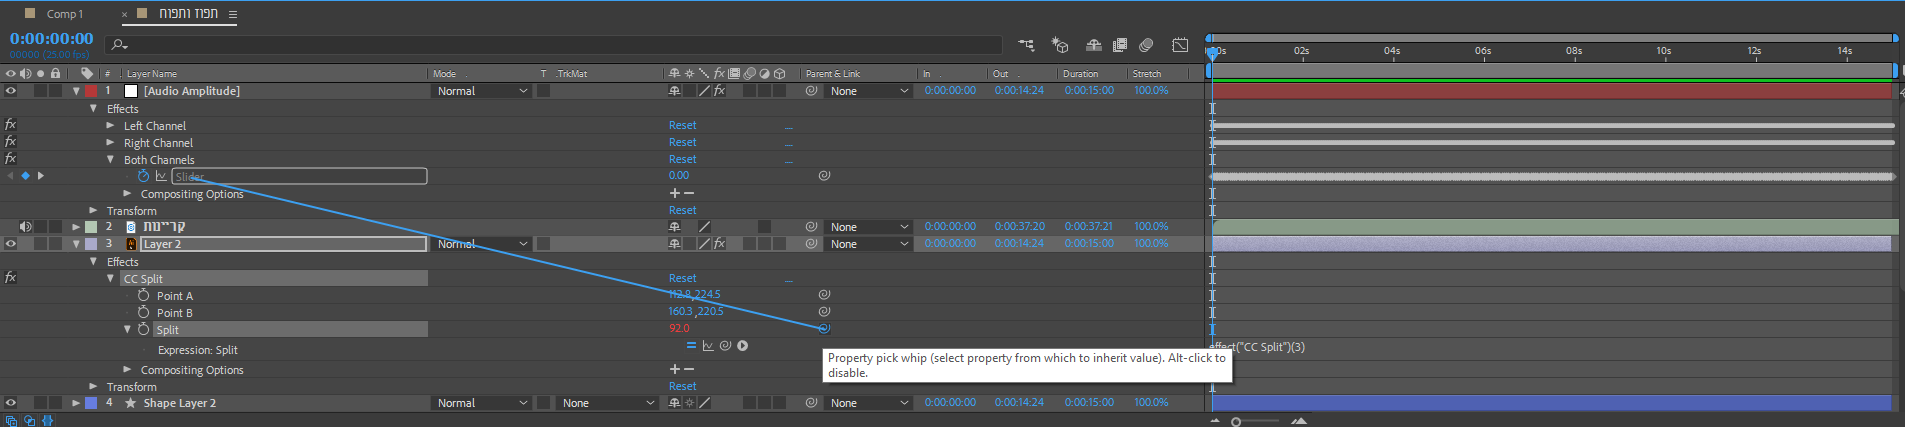Open blending Mode dropdown for Audio Amplitude
The image size is (1905, 427).
coord(482,91)
